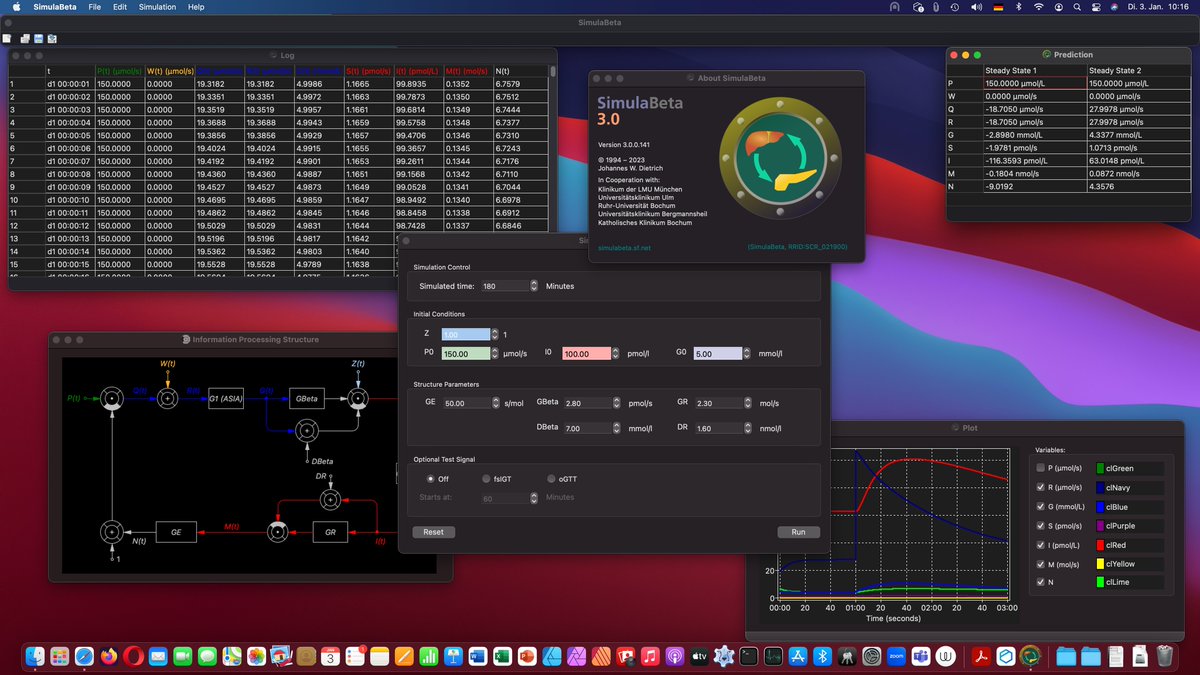The height and width of the screenshot is (675, 1200).
Task: Open Podcasts from the Dock
Action: point(674,656)
